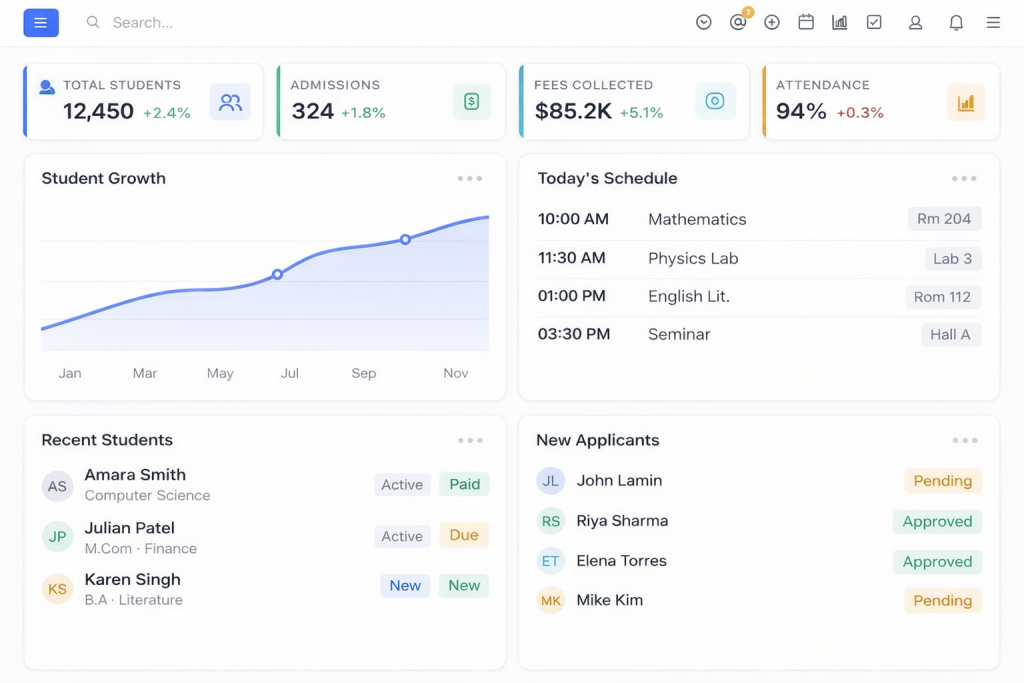This screenshot has width=1024, height=683.
Task: Open John Lamin applicant name
Action: click(x=619, y=481)
